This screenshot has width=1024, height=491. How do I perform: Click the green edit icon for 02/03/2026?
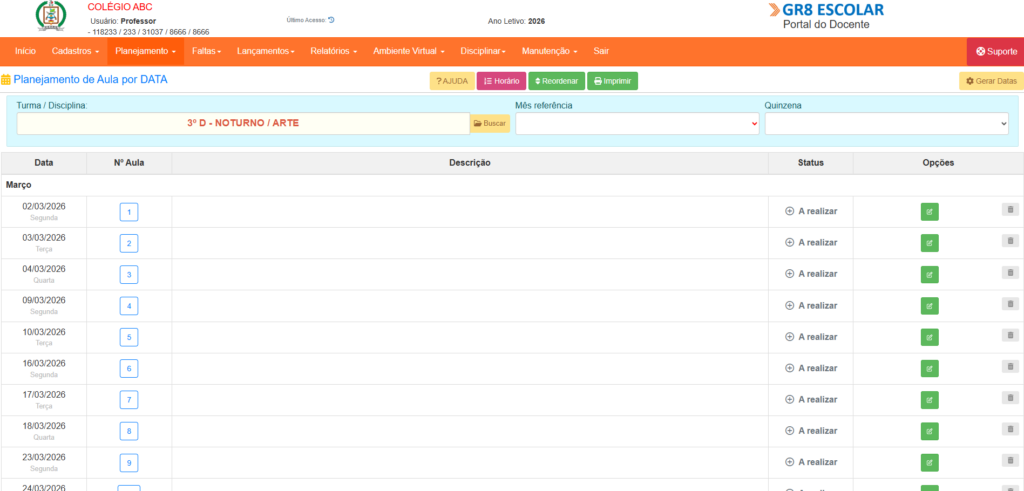click(x=929, y=211)
